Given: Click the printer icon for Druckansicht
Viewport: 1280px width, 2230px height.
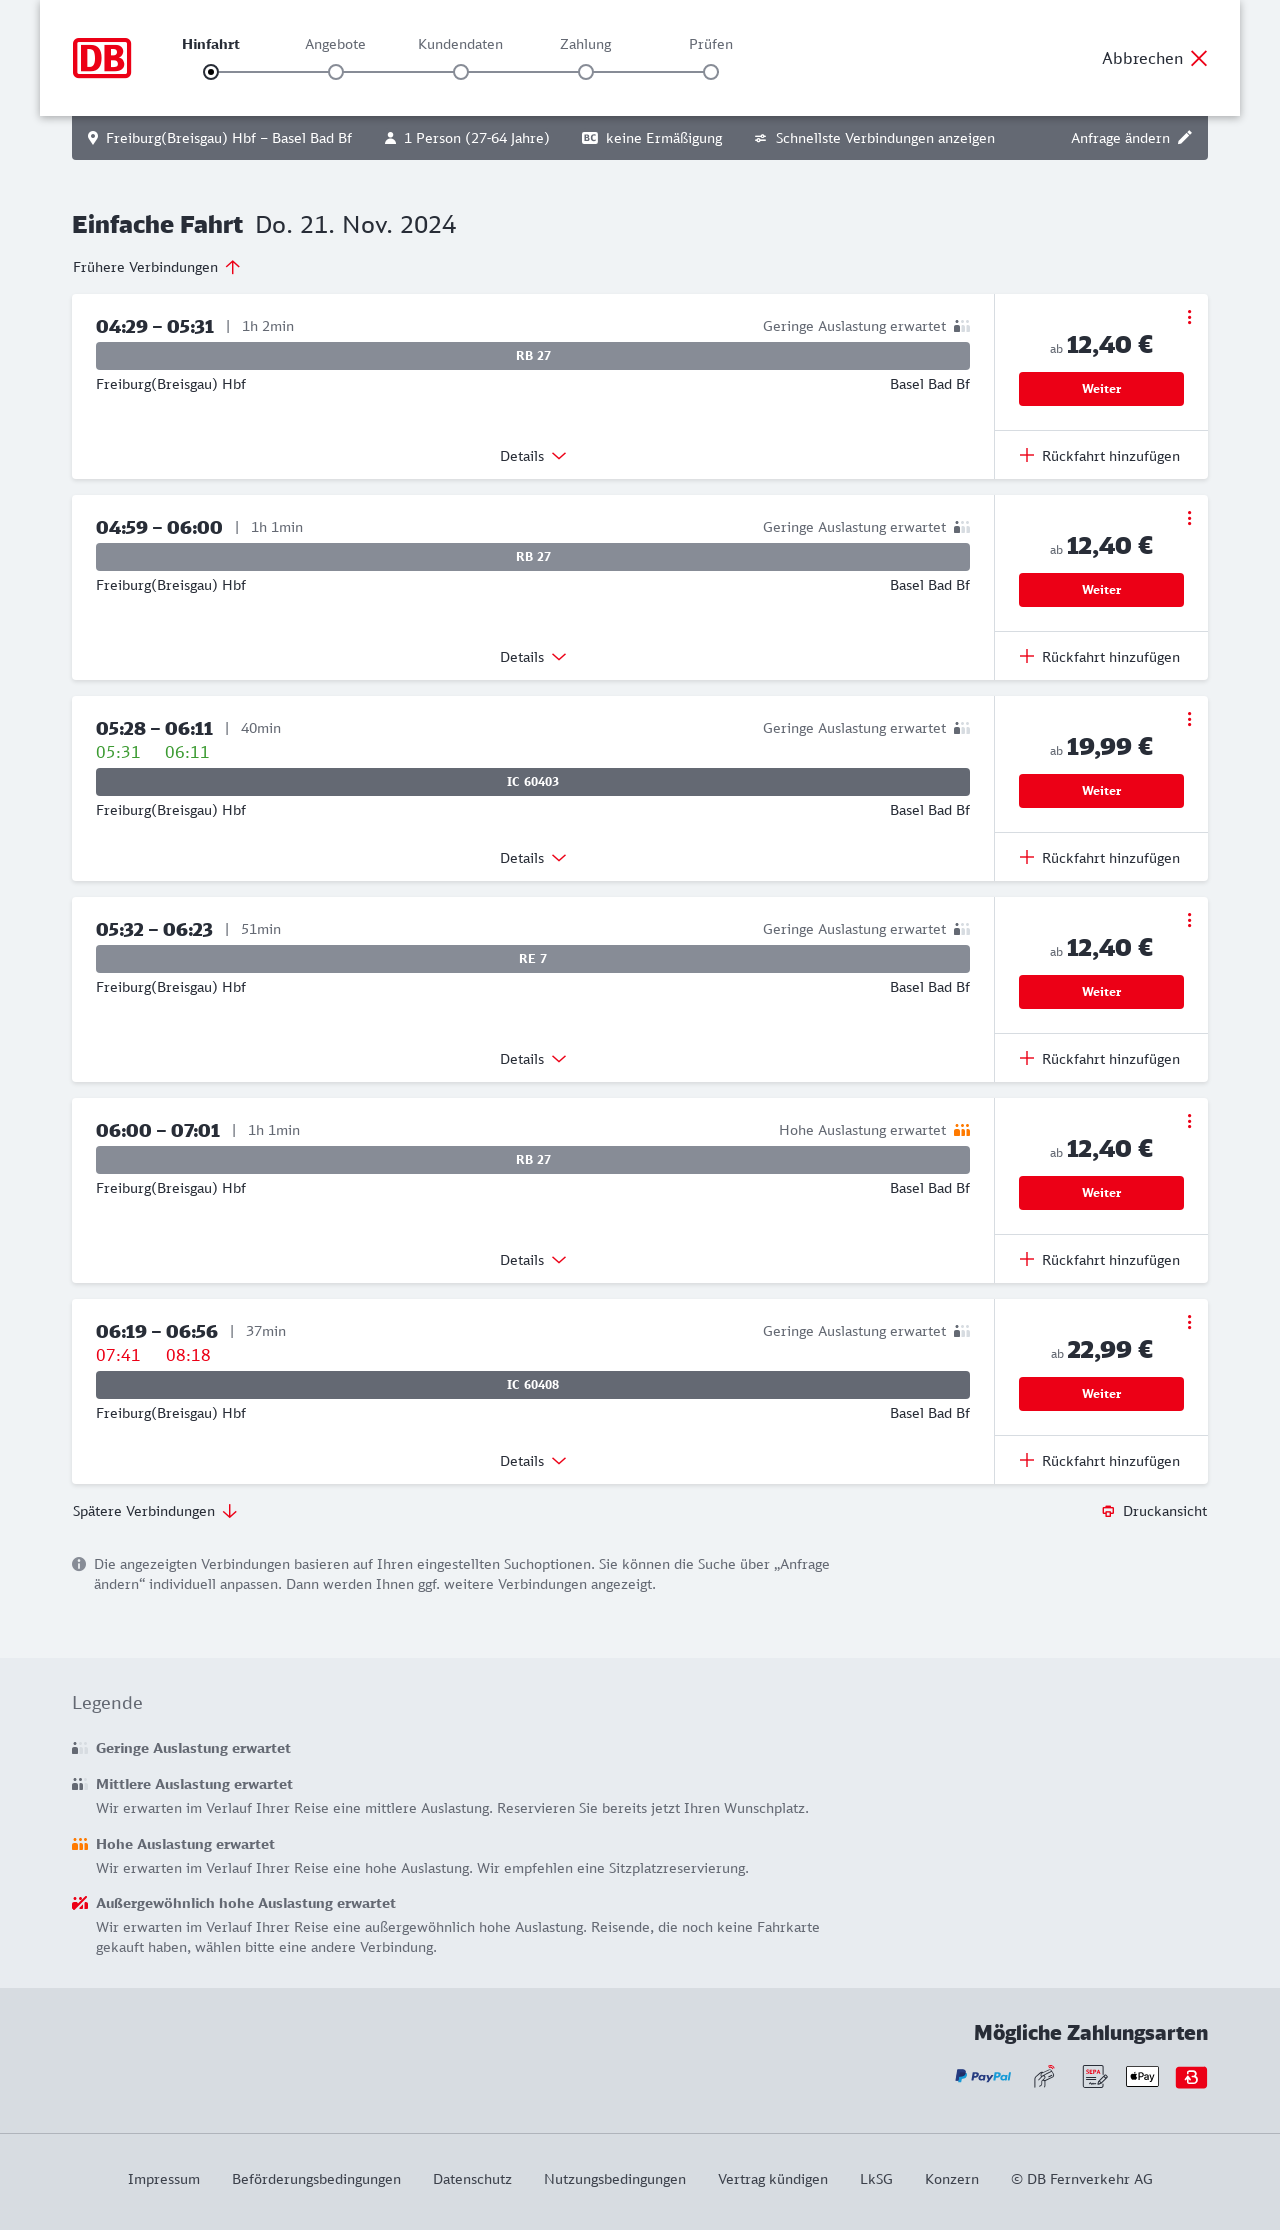Looking at the screenshot, I should click(x=1108, y=1511).
